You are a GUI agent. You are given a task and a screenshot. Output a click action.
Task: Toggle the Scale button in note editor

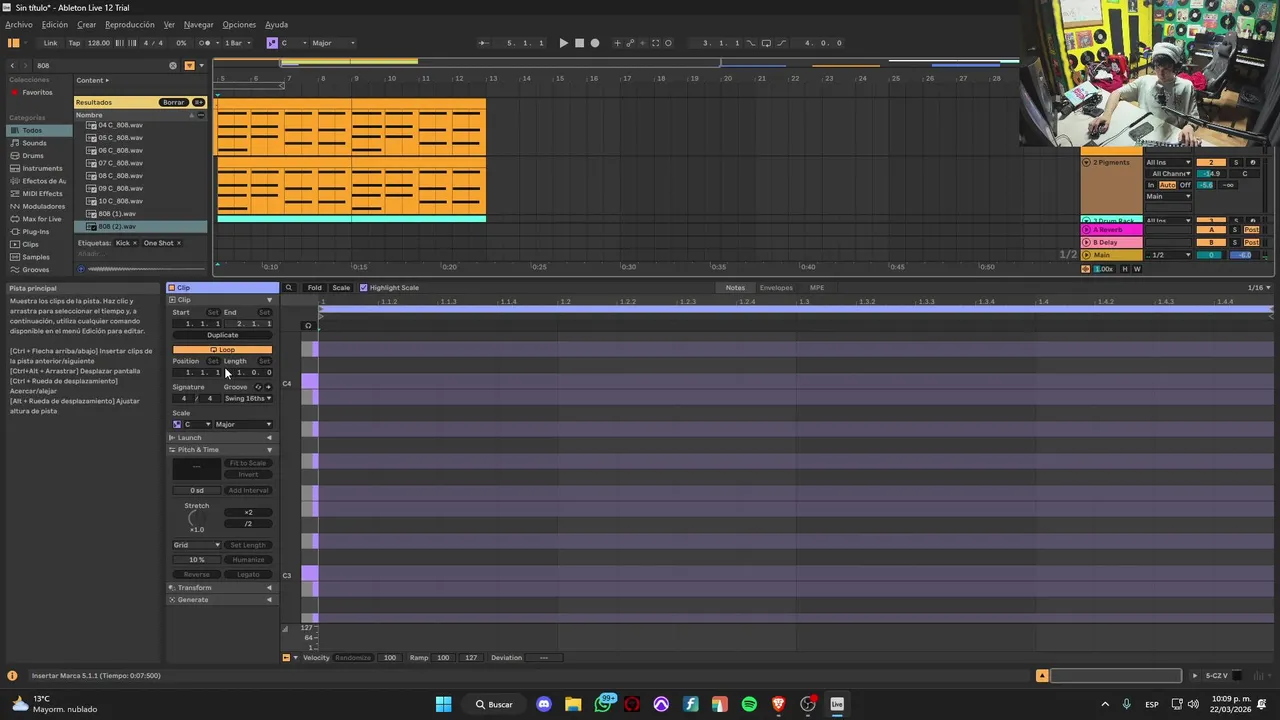tap(341, 288)
